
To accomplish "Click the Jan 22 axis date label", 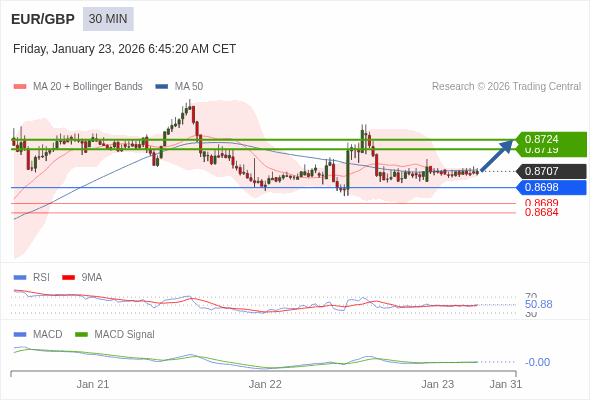I will click(265, 384).
